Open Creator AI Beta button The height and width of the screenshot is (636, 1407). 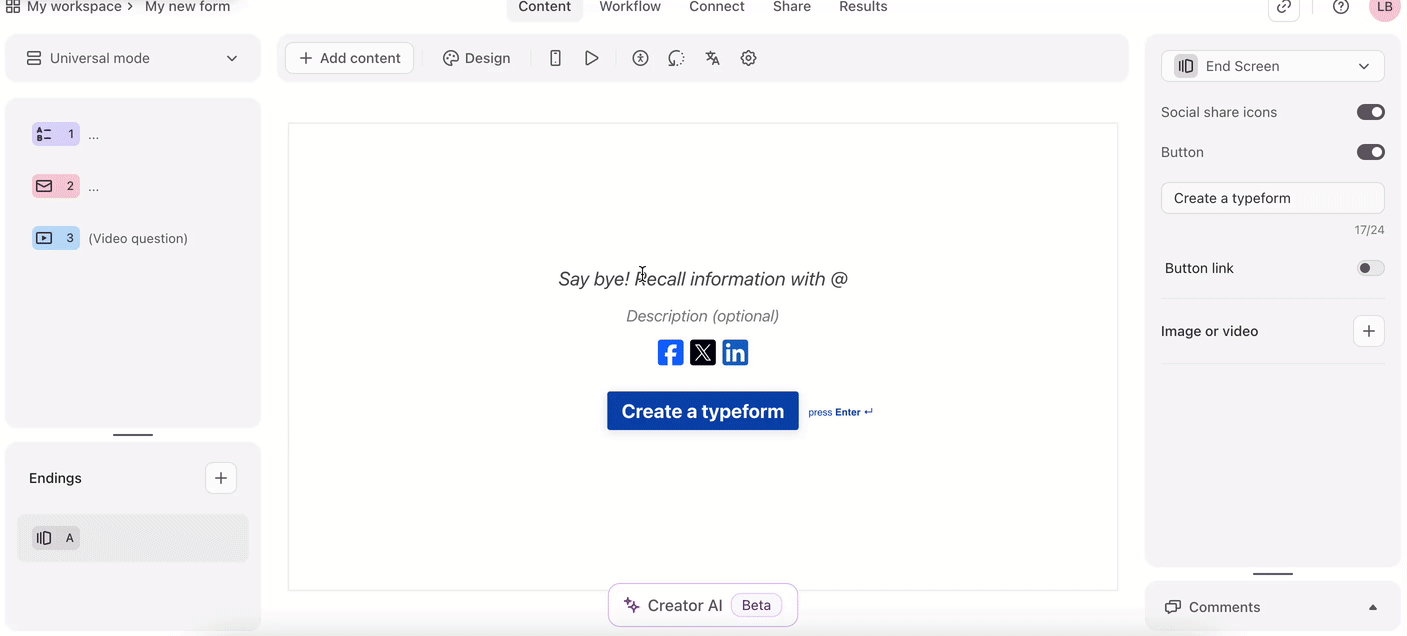click(702, 605)
